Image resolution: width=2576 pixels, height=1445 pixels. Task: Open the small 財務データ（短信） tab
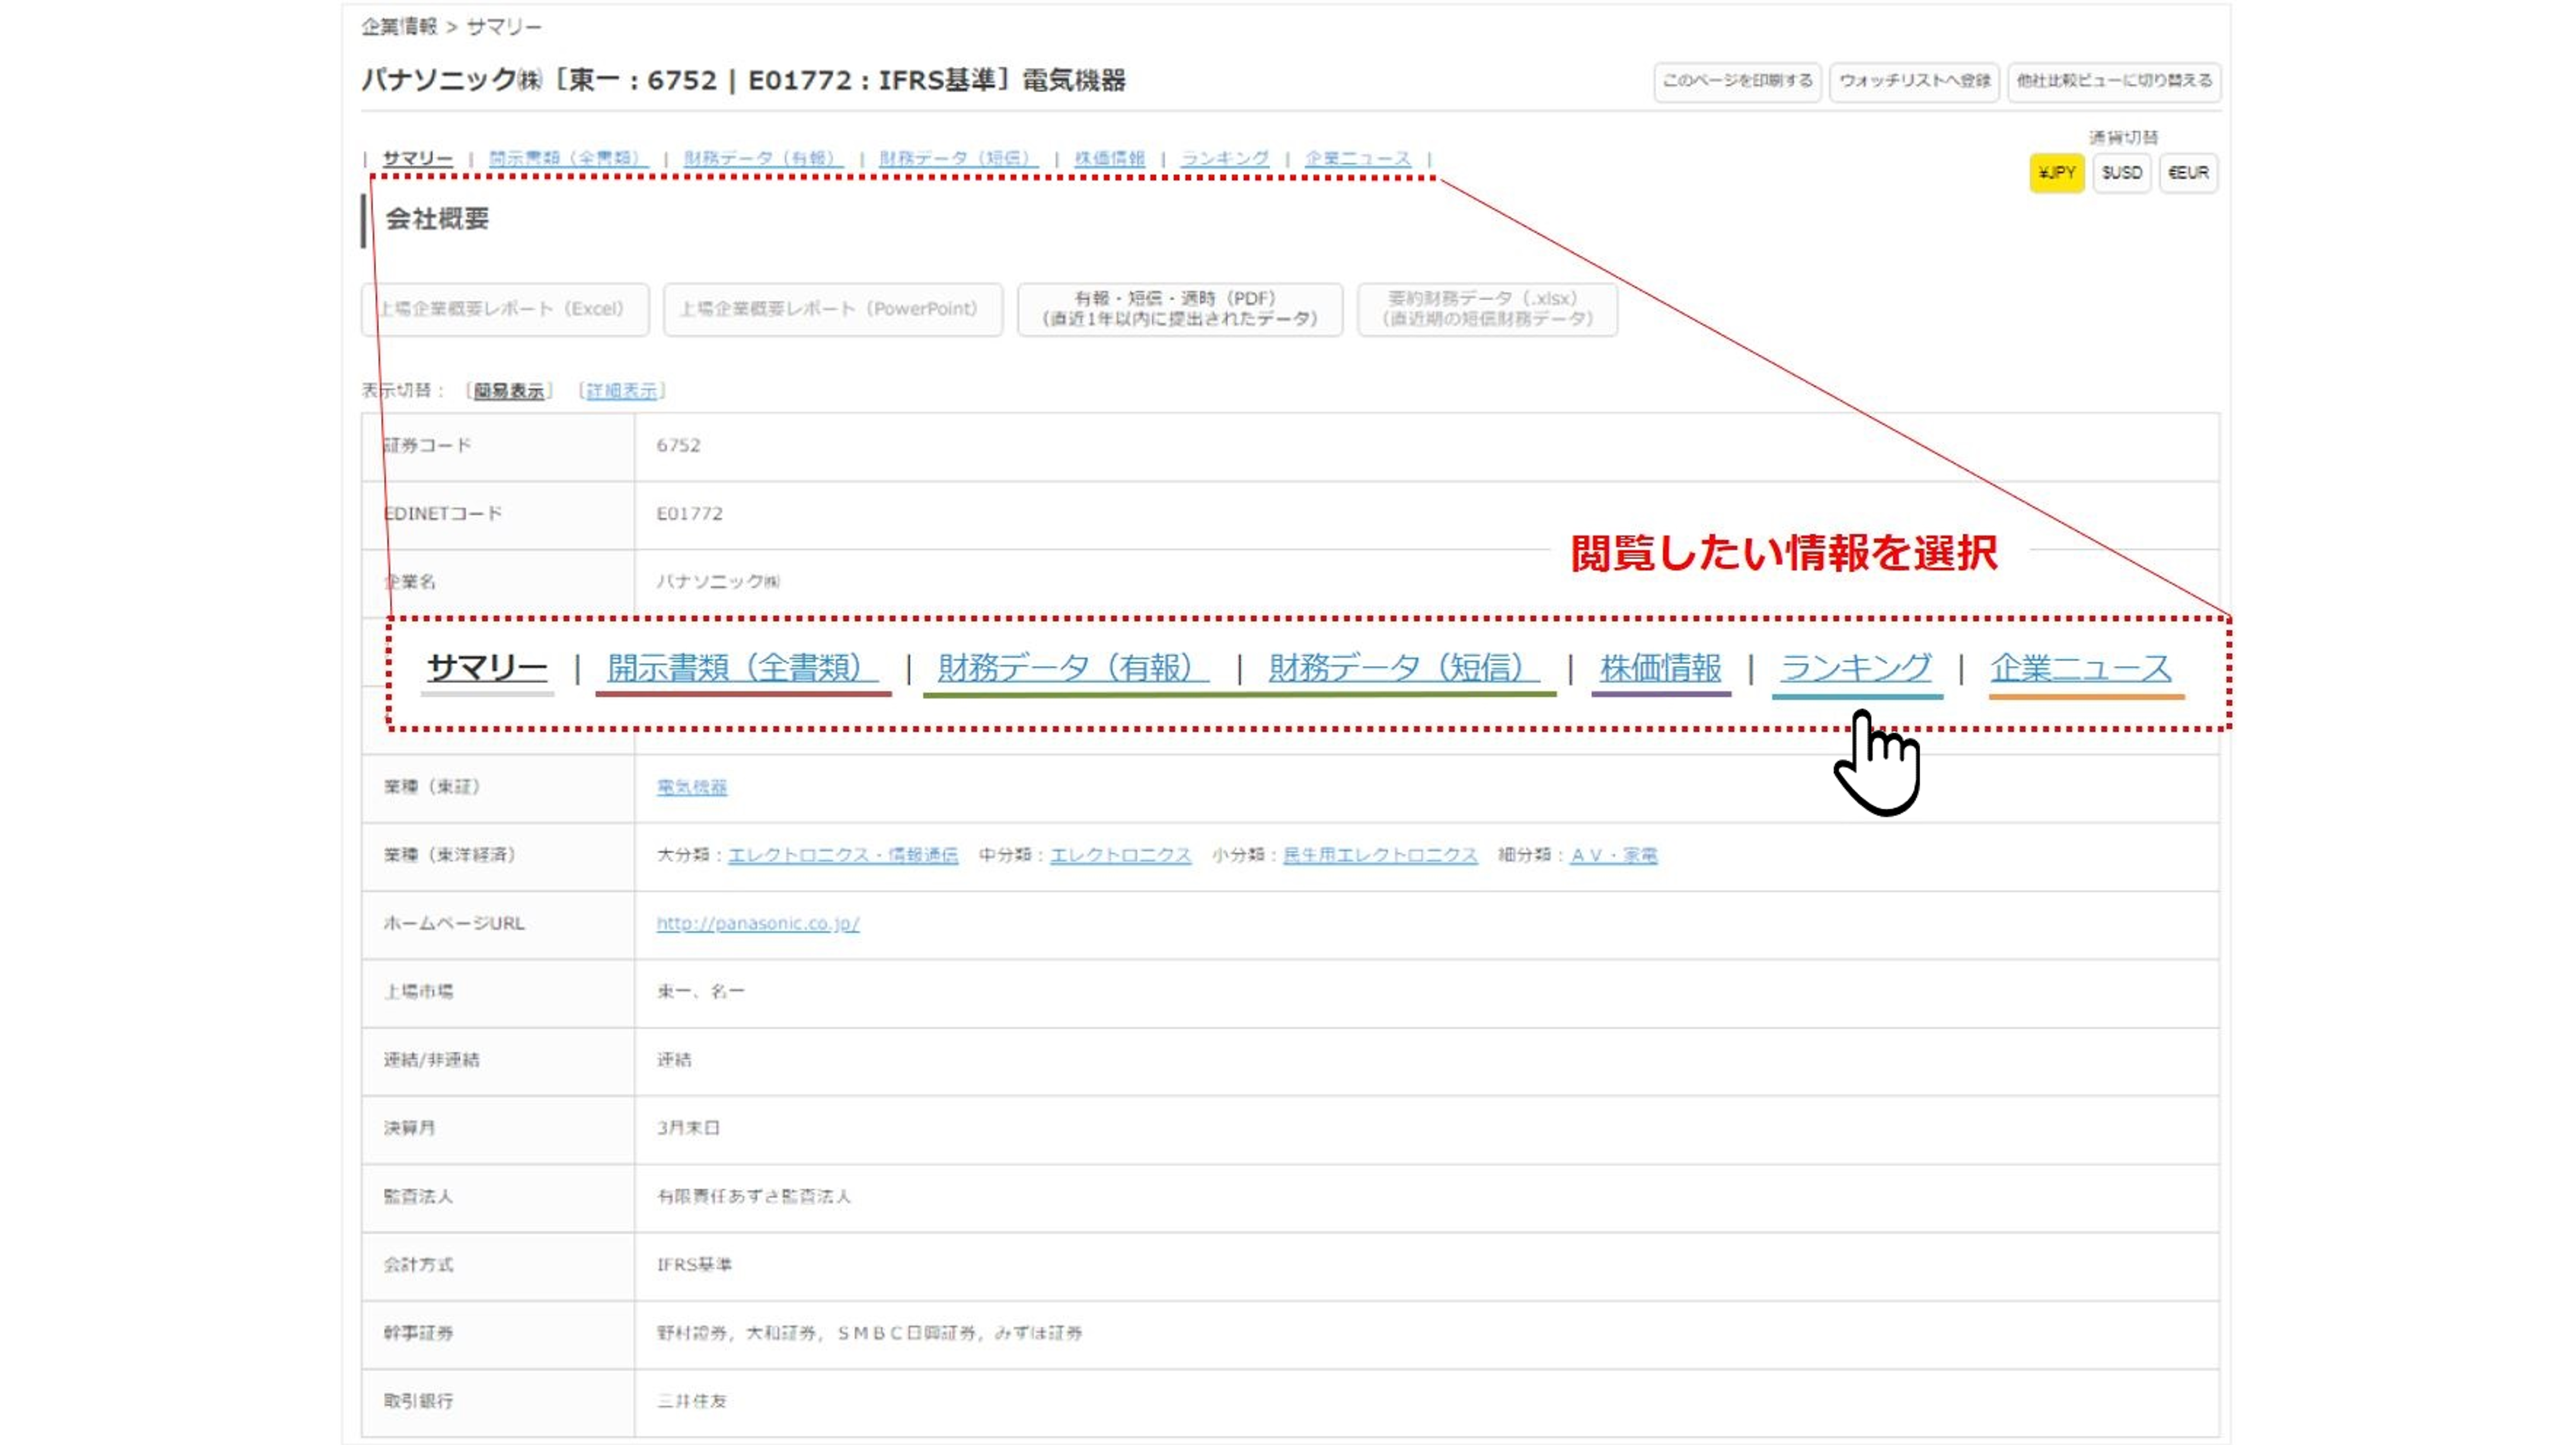(x=957, y=158)
